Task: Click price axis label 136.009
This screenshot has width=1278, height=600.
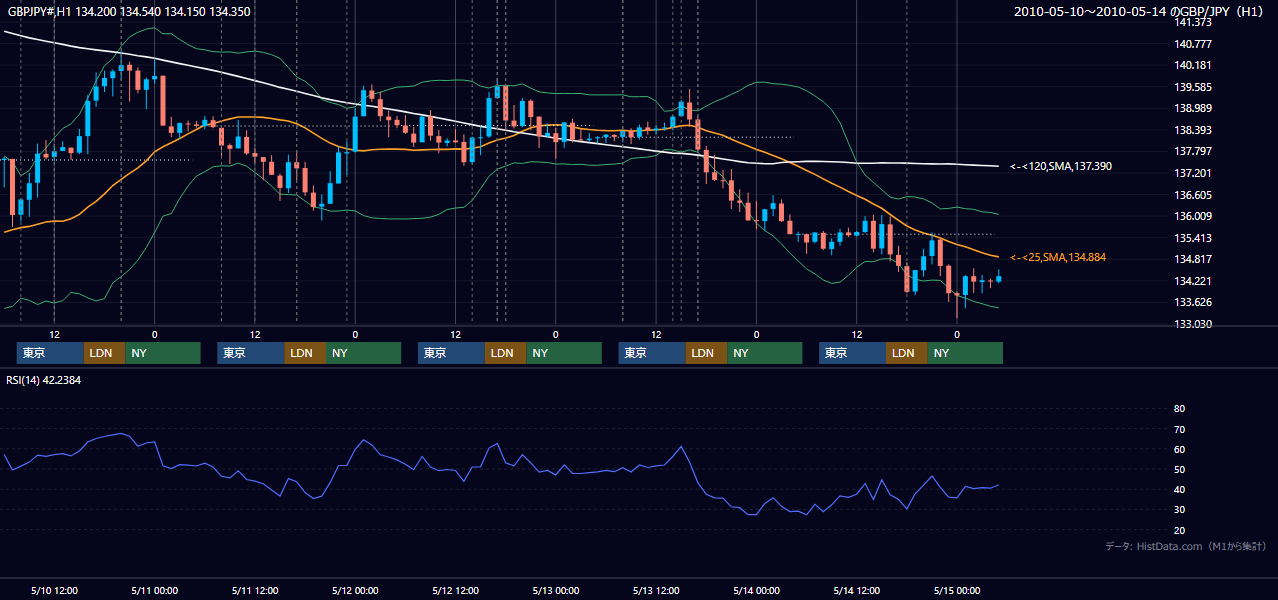Action: (1193, 216)
